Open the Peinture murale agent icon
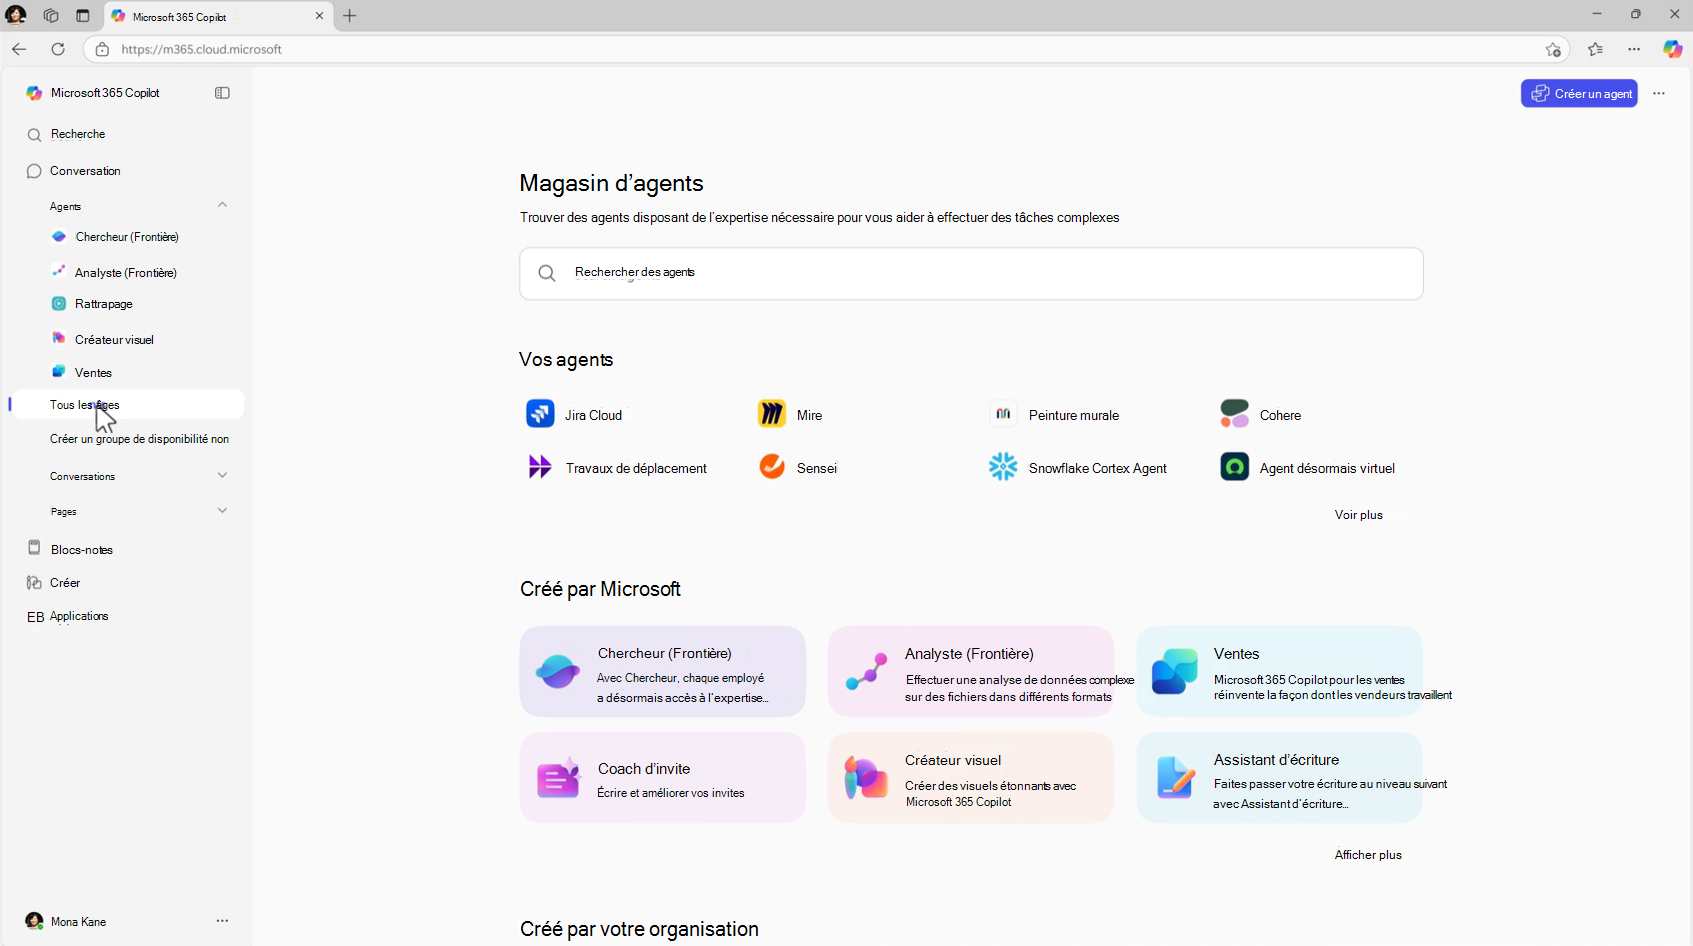 point(1003,413)
